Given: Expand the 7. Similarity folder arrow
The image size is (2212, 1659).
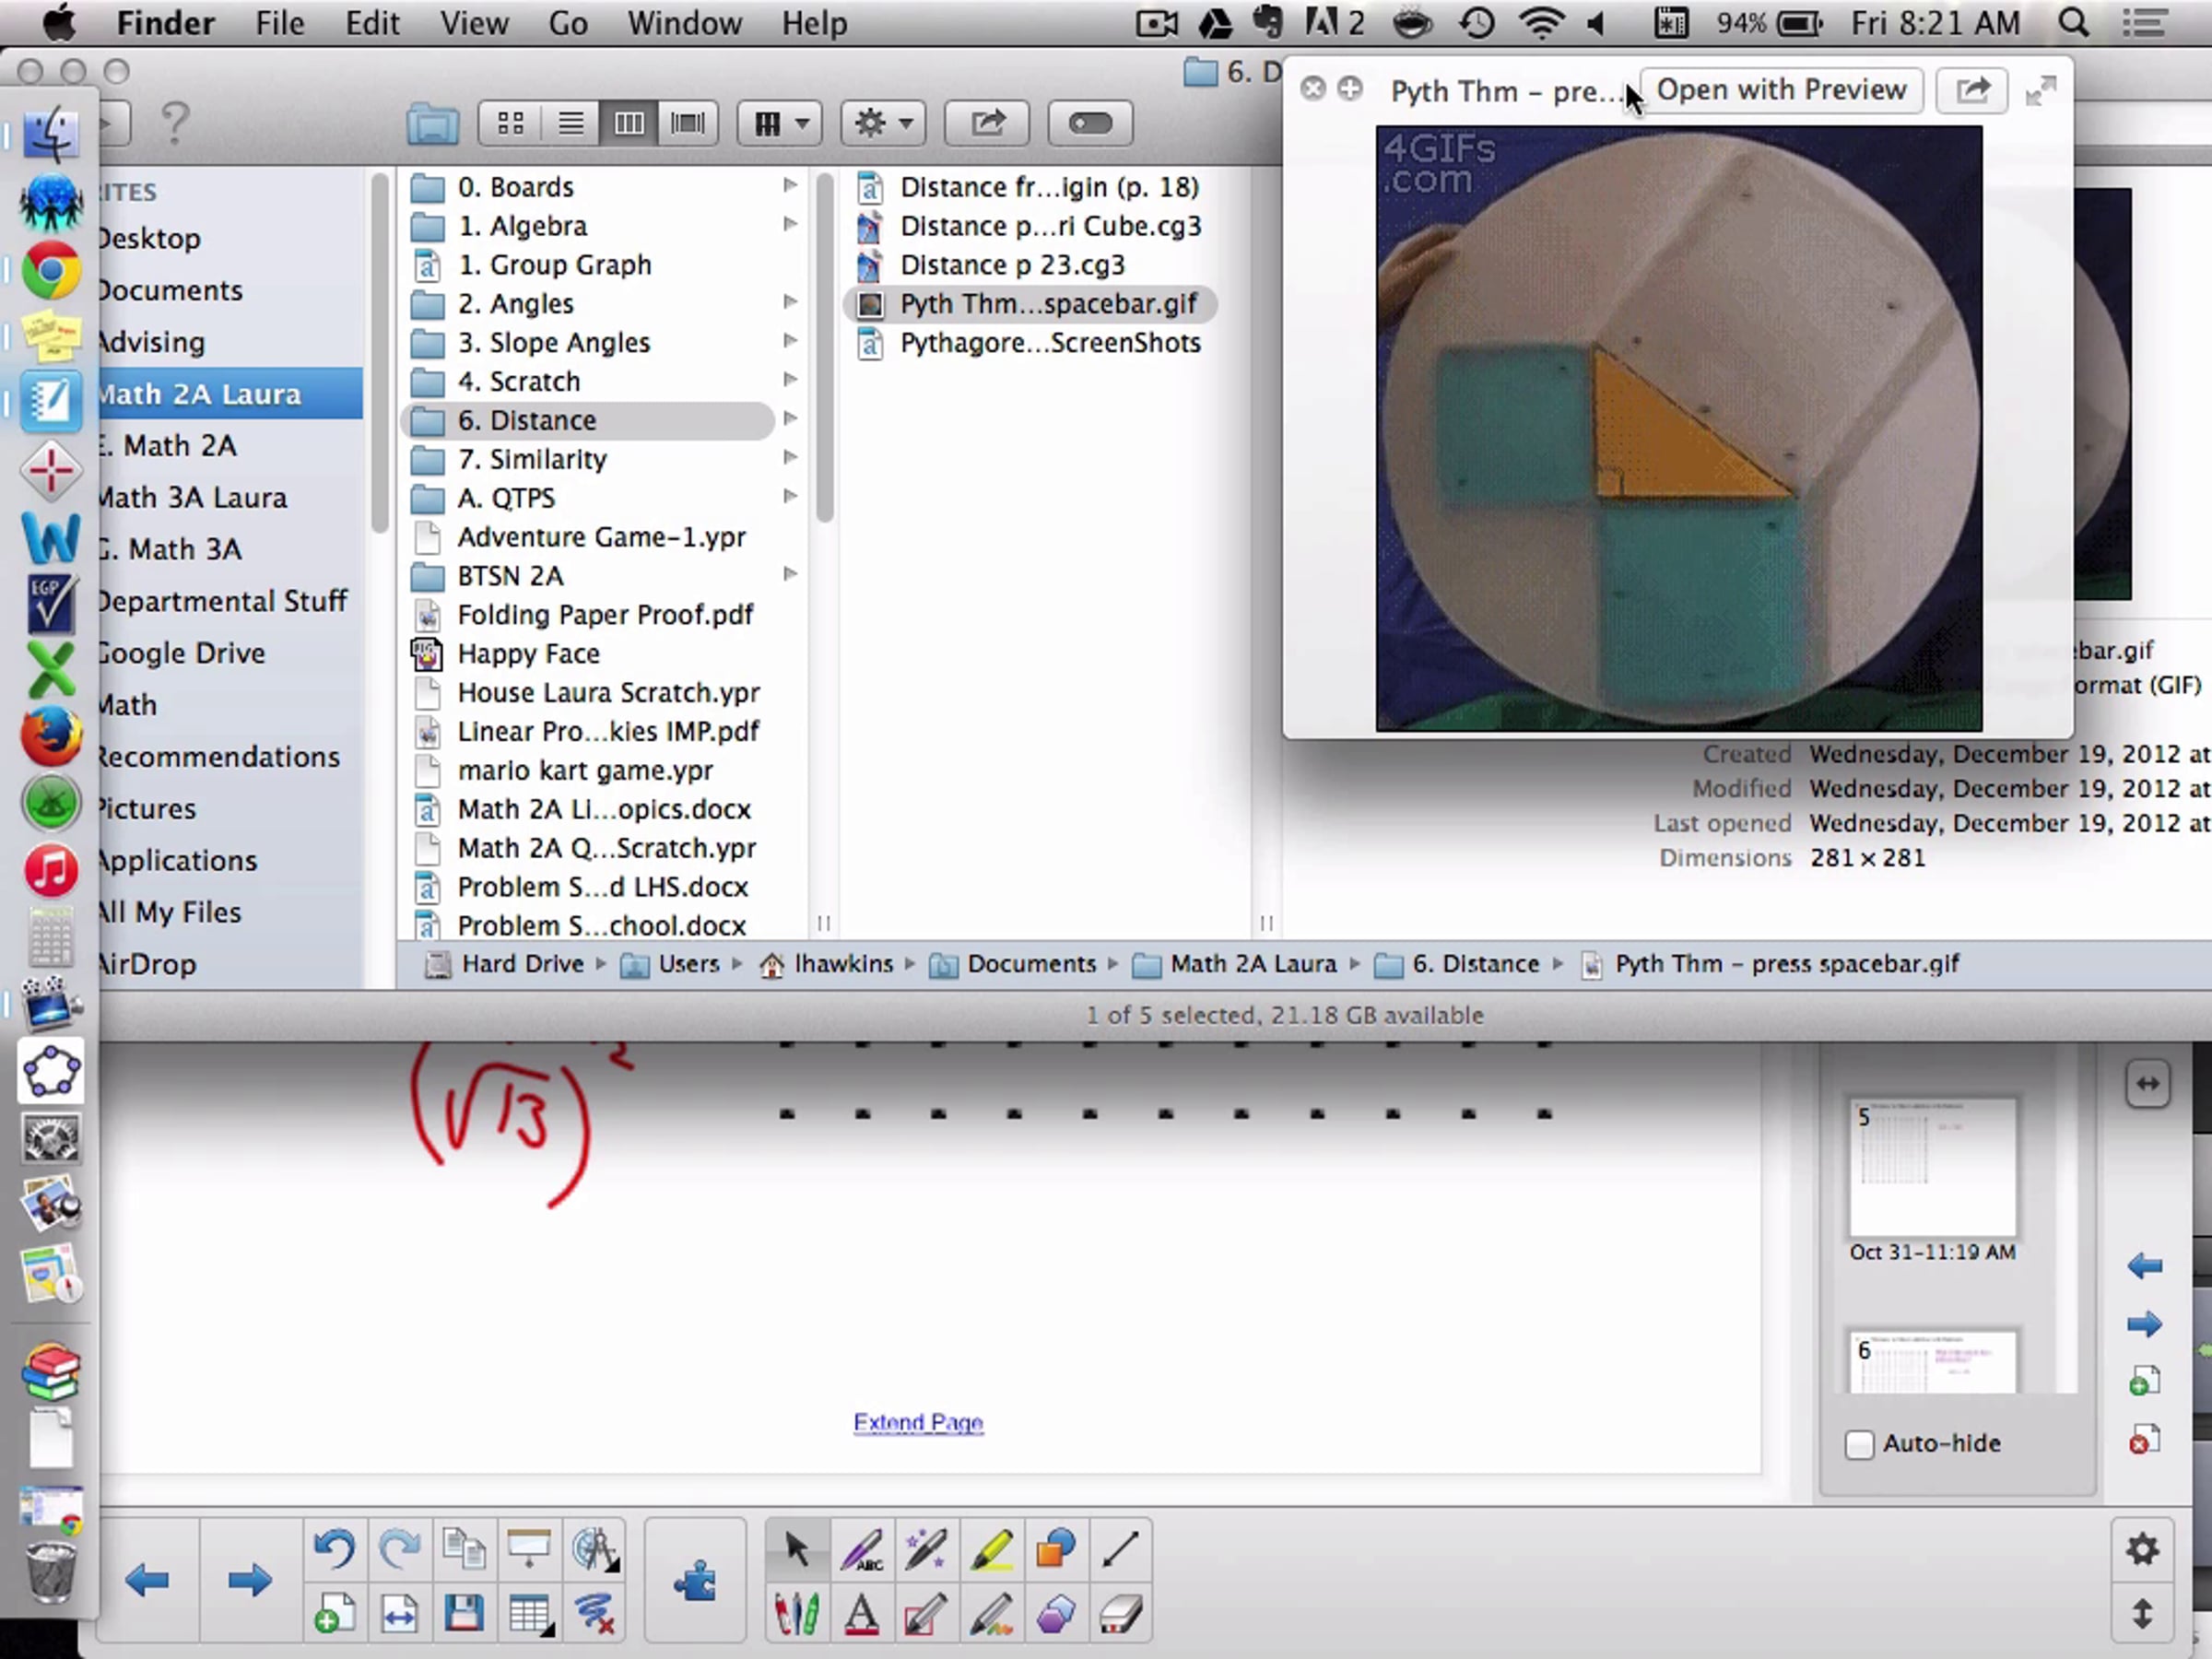Looking at the screenshot, I should click(x=790, y=458).
